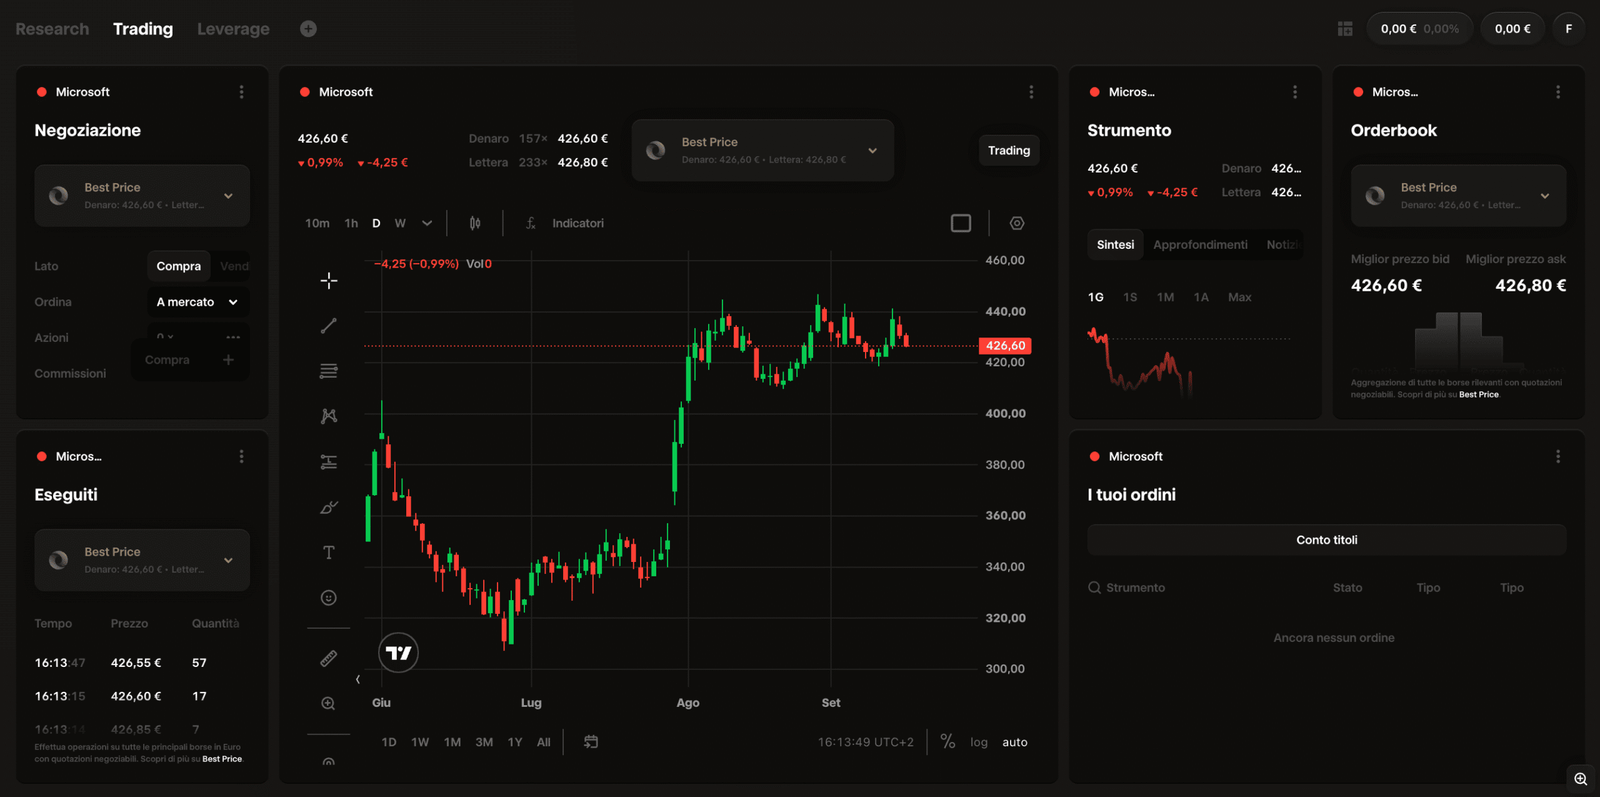Expand Best Price dropdown in Eseguiti

pyautogui.click(x=142, y=560)
